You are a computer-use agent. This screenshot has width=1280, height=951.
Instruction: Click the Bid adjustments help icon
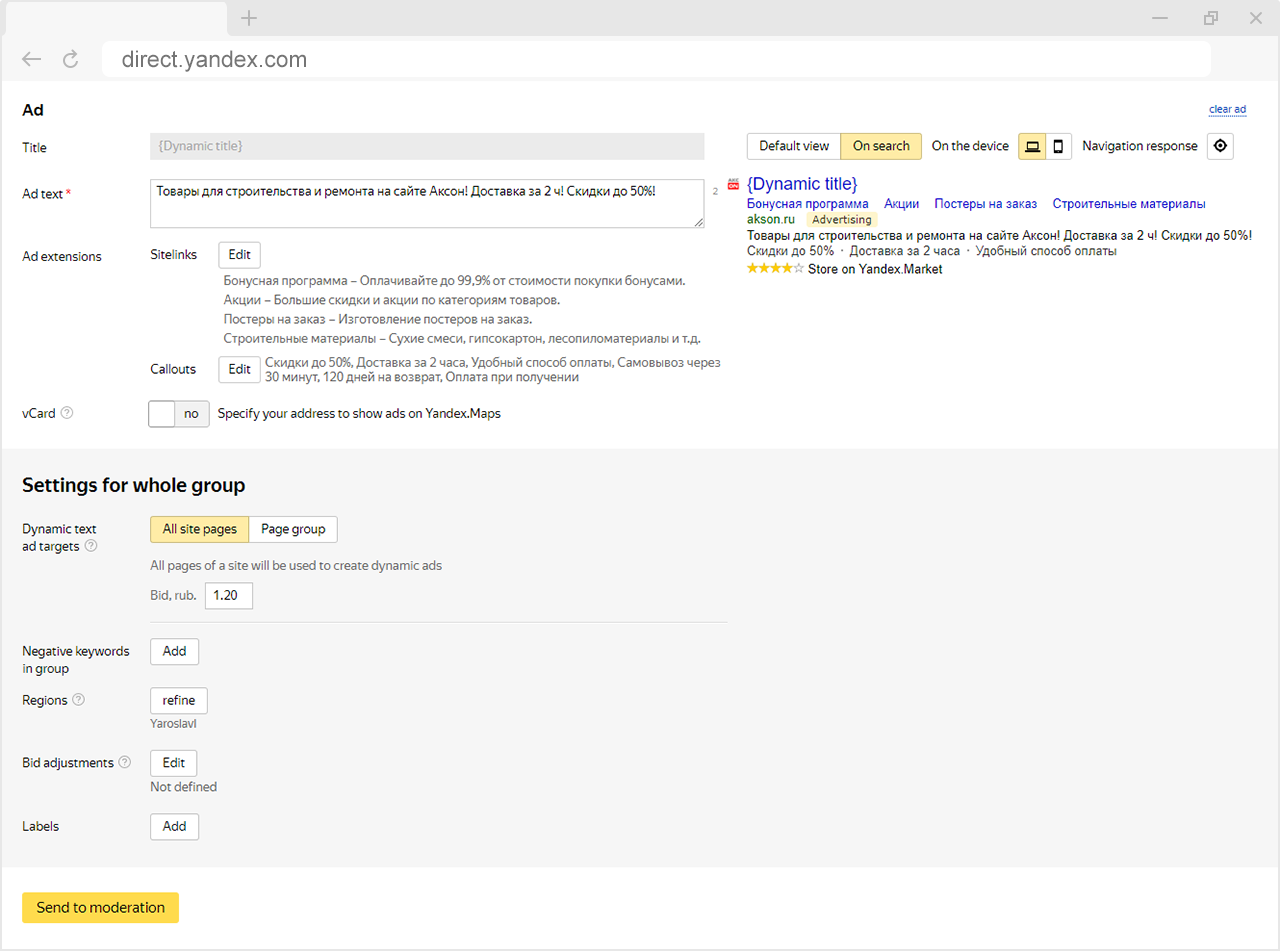coord(125,762)
